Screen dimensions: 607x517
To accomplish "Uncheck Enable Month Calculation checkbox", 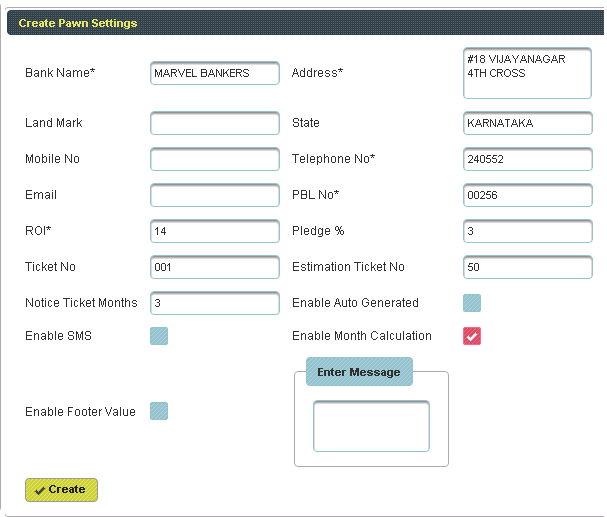I will click(472, 336).
